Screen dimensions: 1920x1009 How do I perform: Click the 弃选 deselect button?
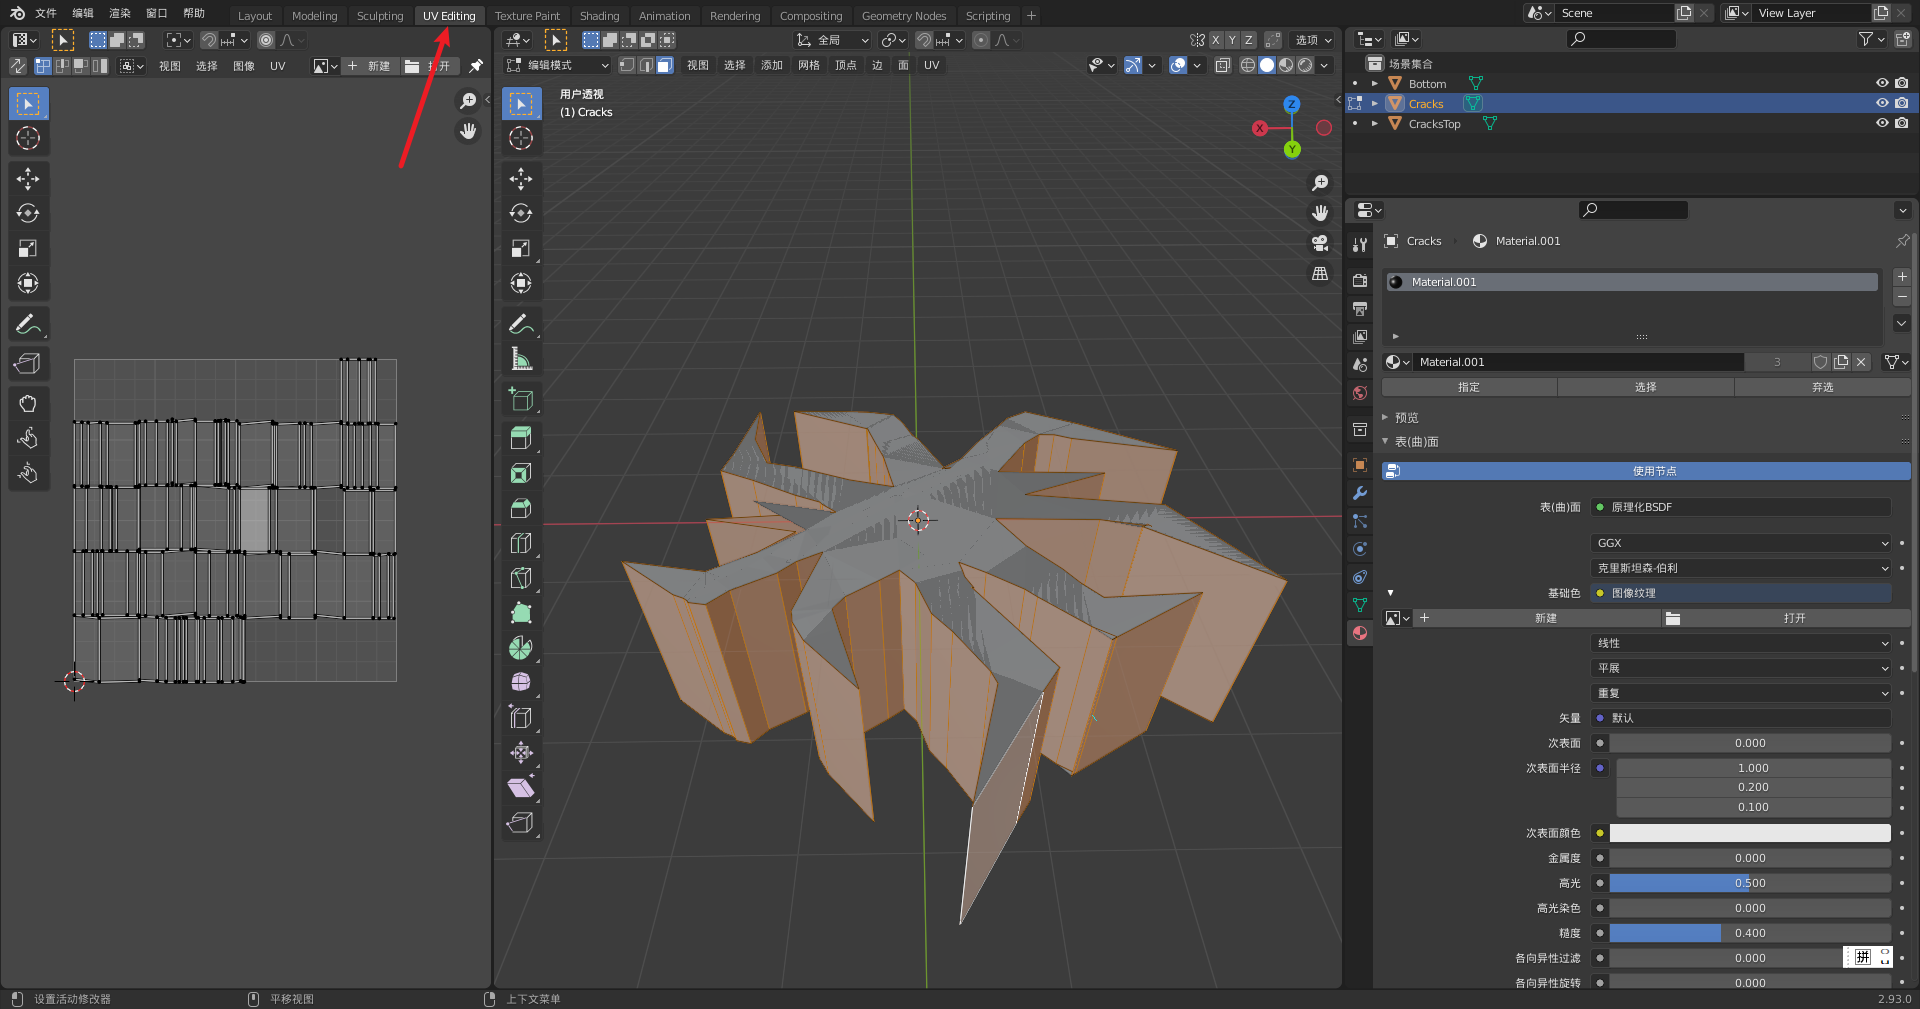[x=1822, y=387]
